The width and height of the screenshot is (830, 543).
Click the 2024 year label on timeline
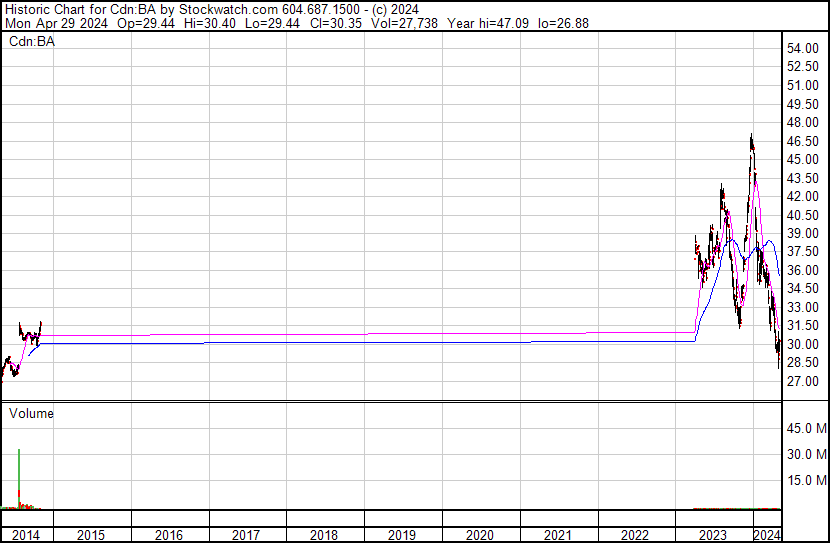click(x=766, y=535)
